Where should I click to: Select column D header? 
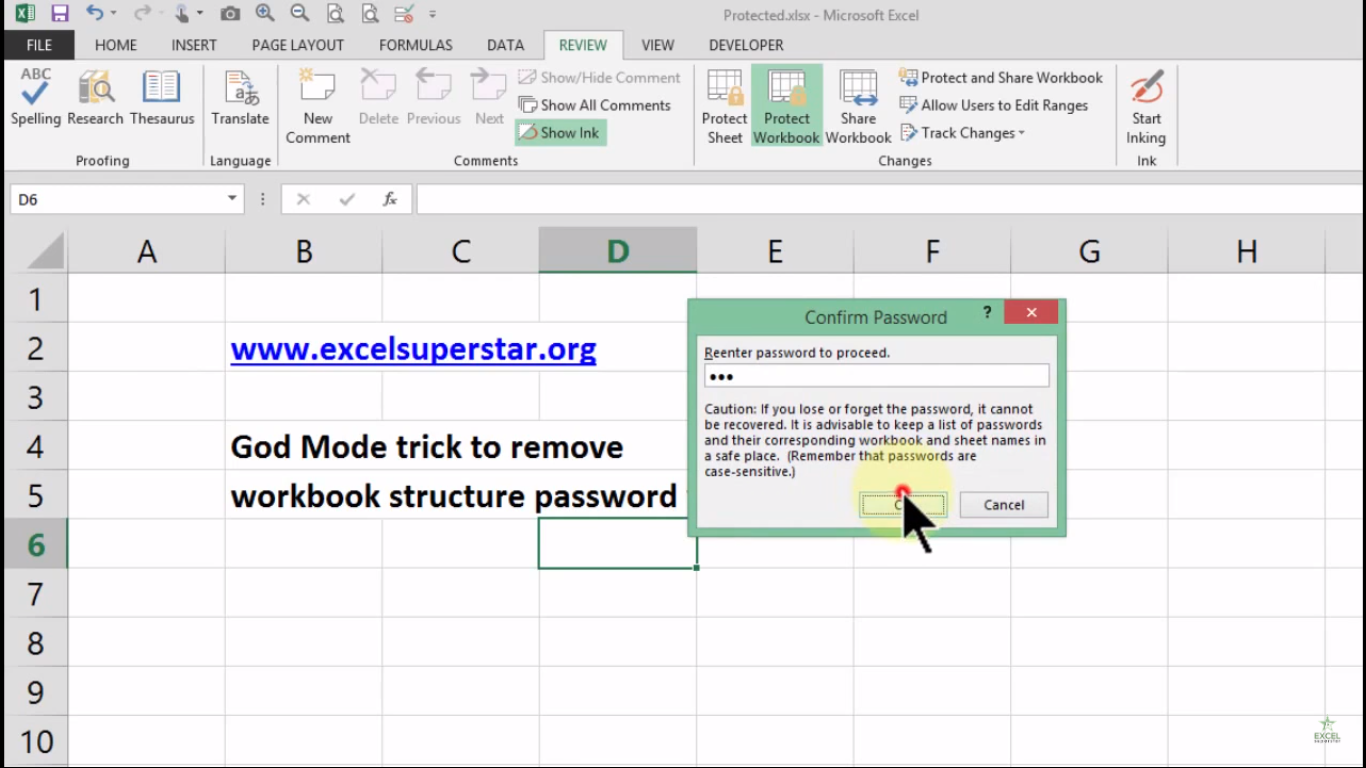618,251
